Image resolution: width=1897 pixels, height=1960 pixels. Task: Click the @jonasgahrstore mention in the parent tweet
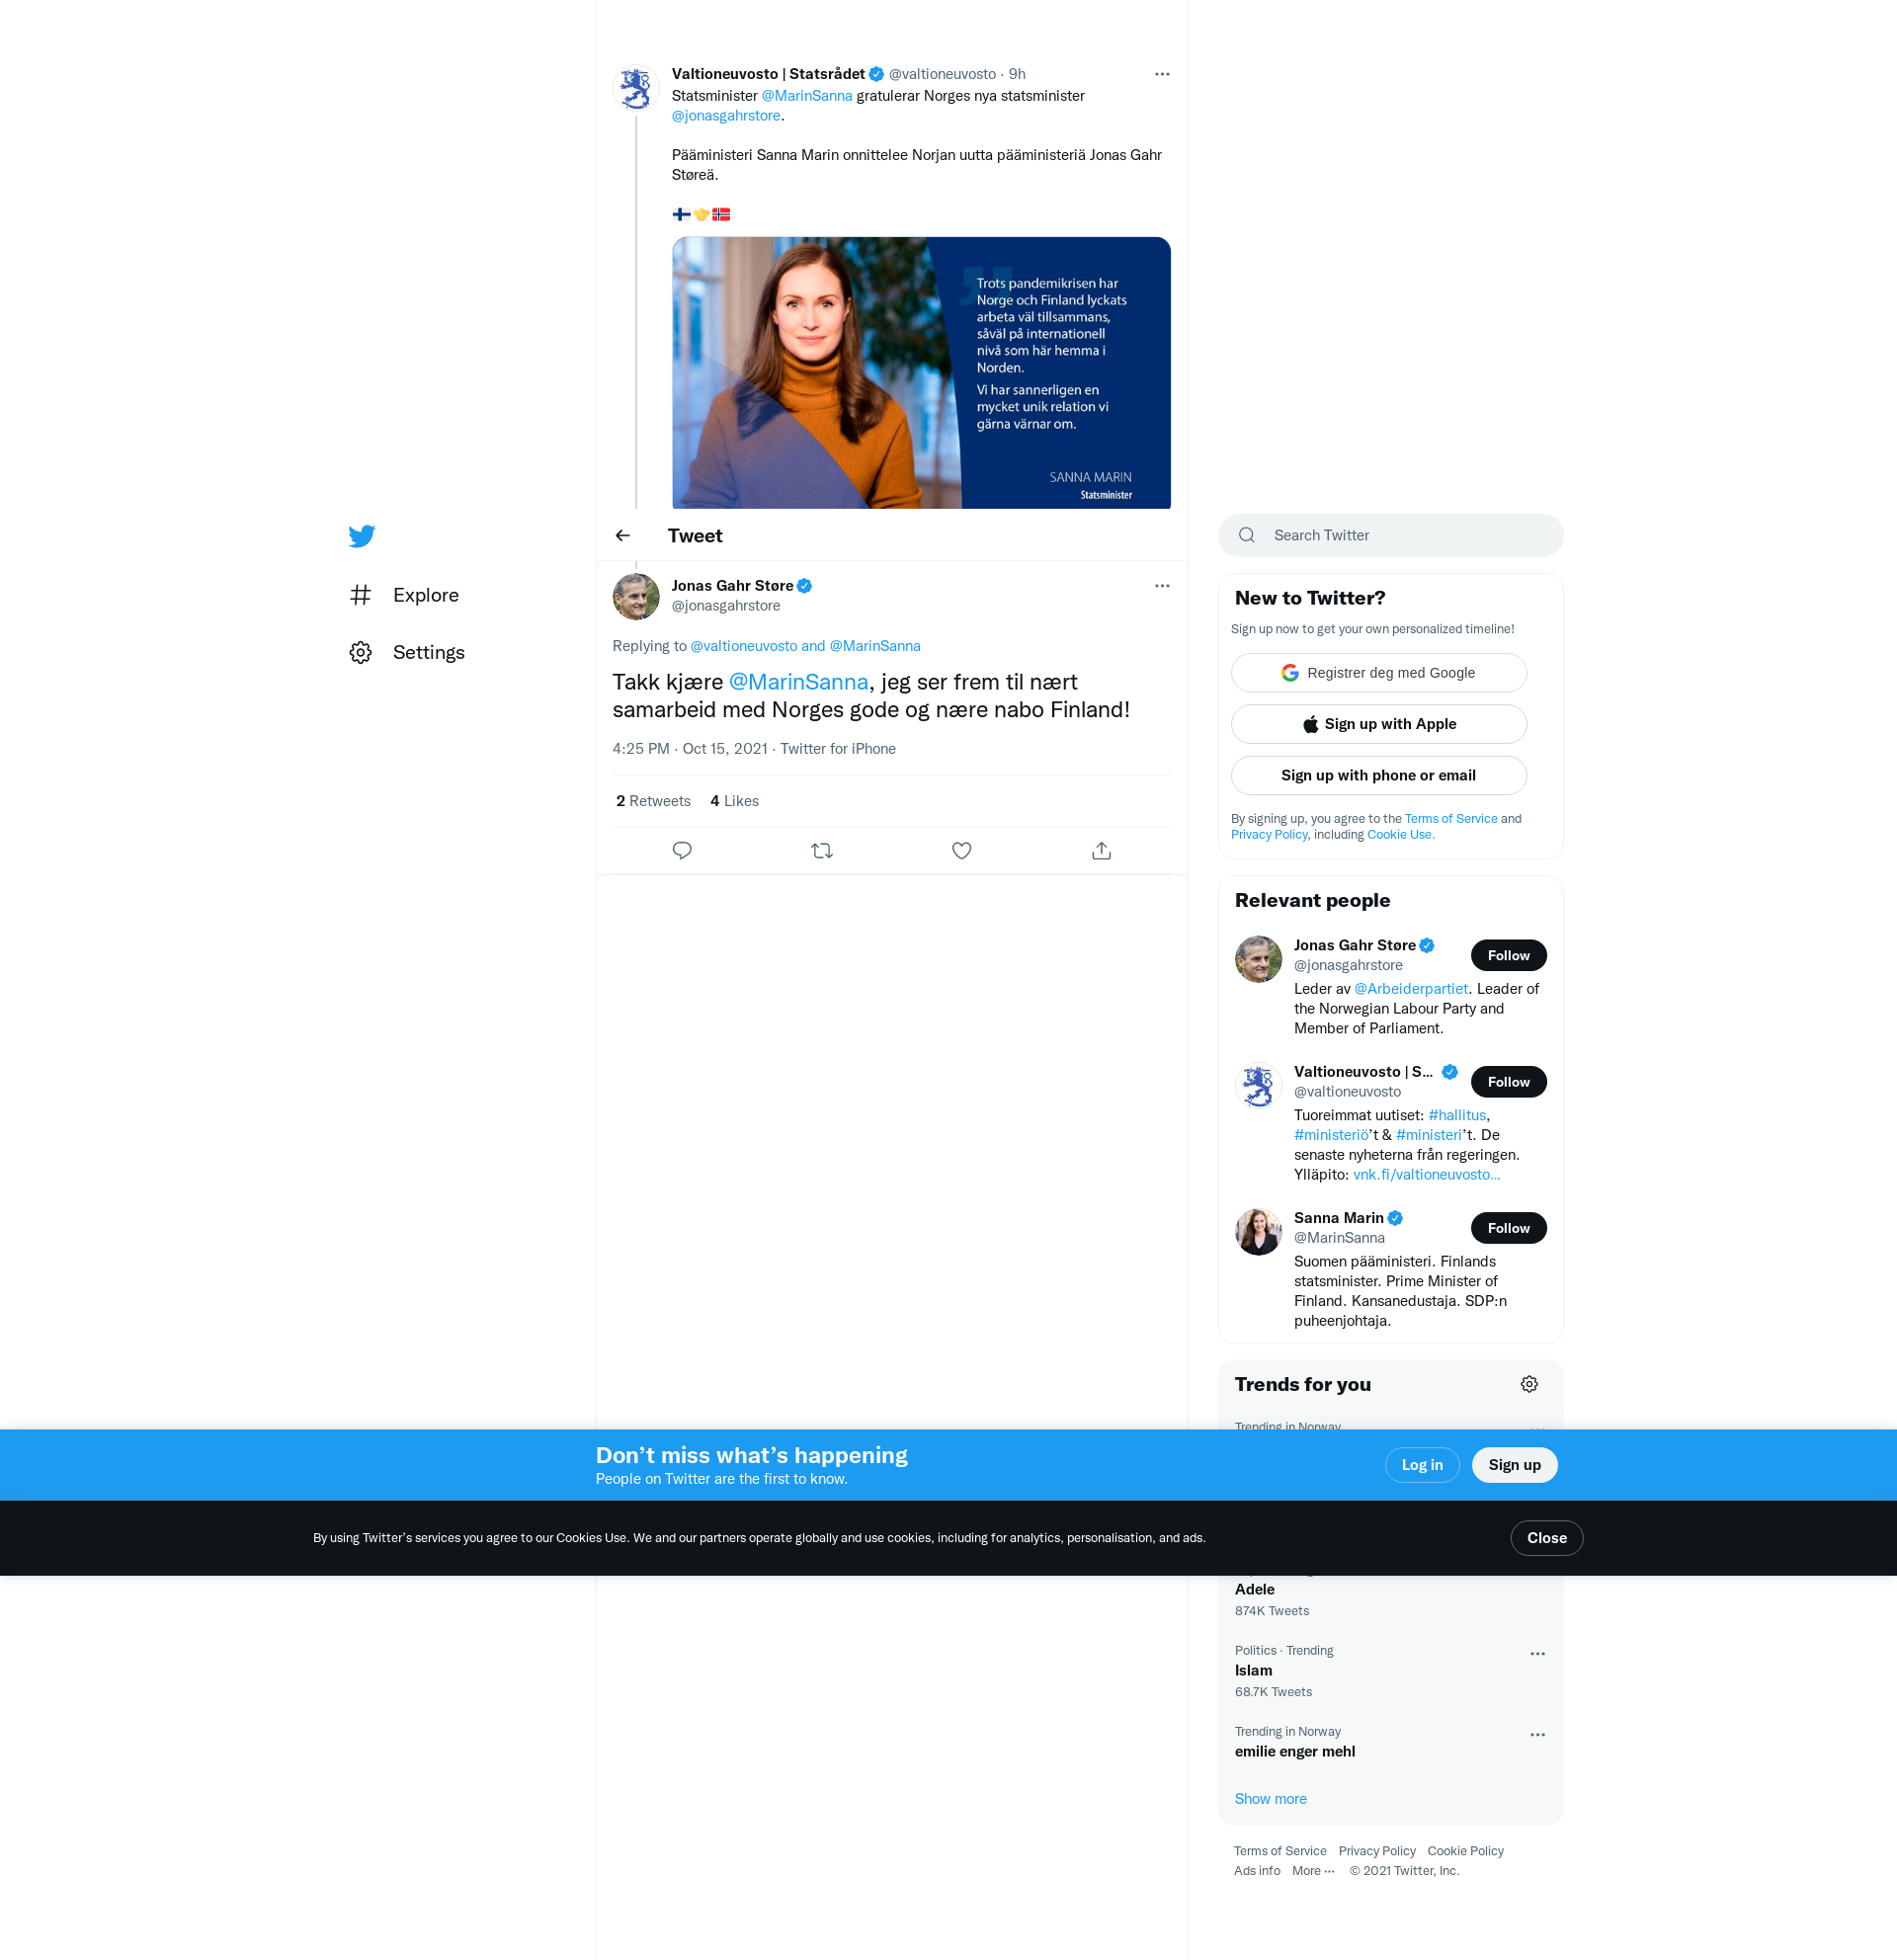pos(726,116)
